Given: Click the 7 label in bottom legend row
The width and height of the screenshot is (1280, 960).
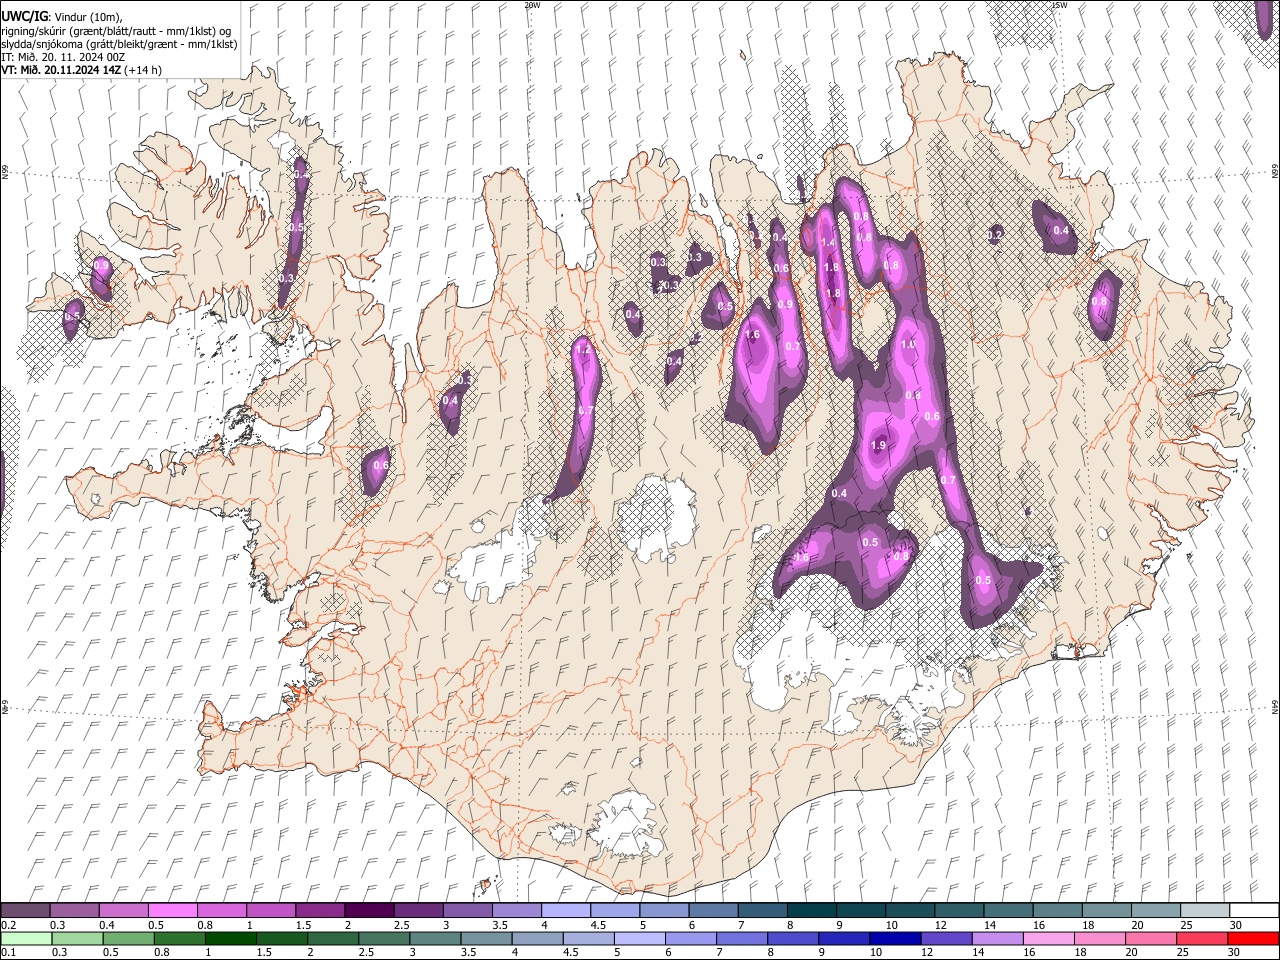Looking at the screenshot, I should click(719, 952).
